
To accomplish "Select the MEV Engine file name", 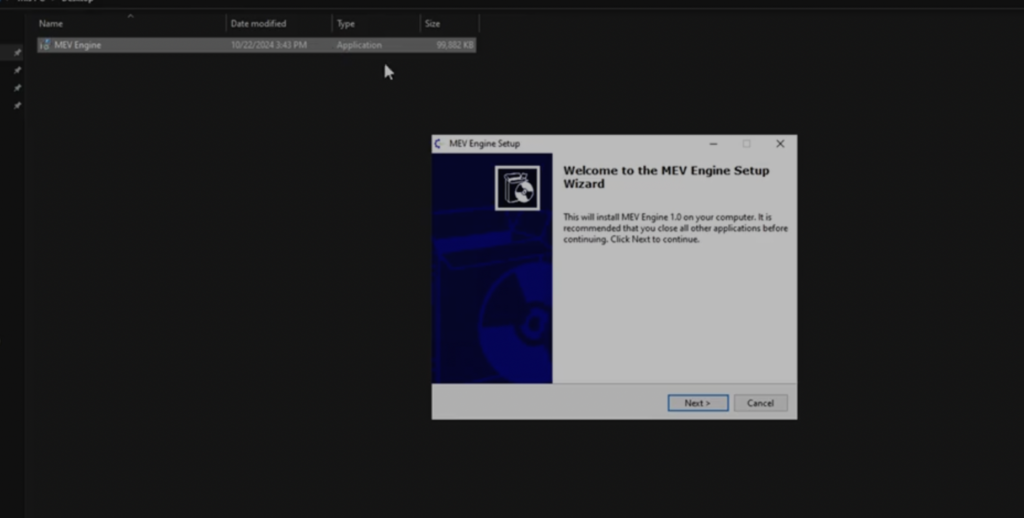I will click(78, 45).
